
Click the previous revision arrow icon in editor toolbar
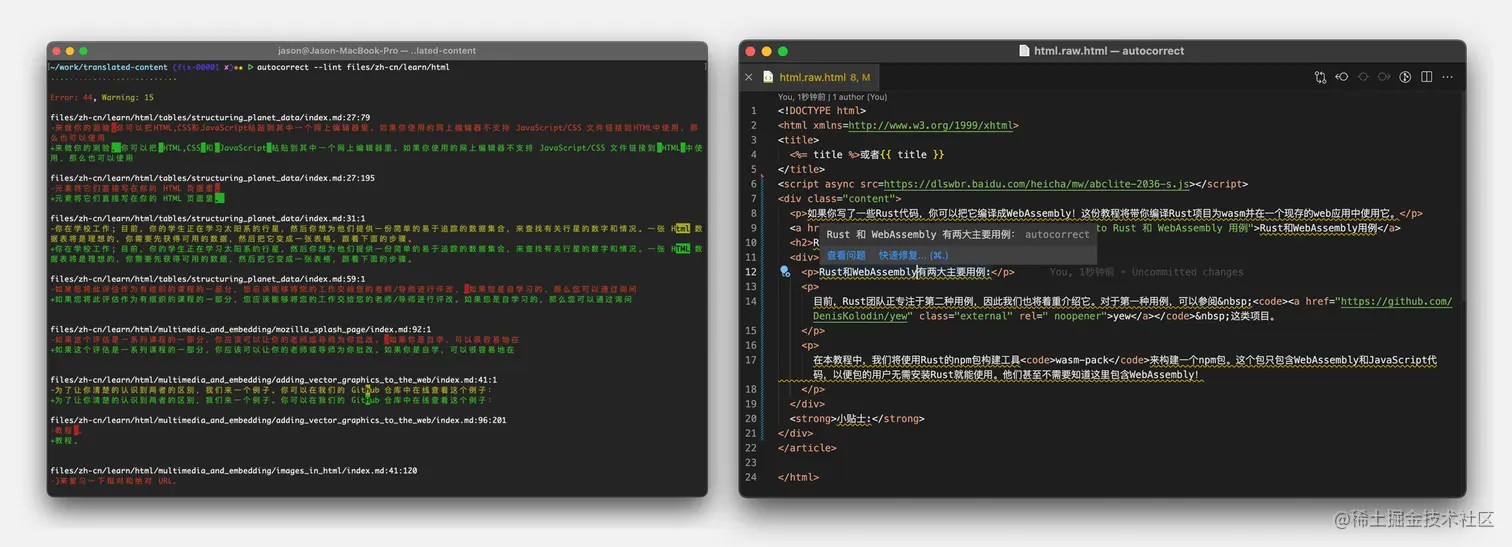pos(1342,77)
